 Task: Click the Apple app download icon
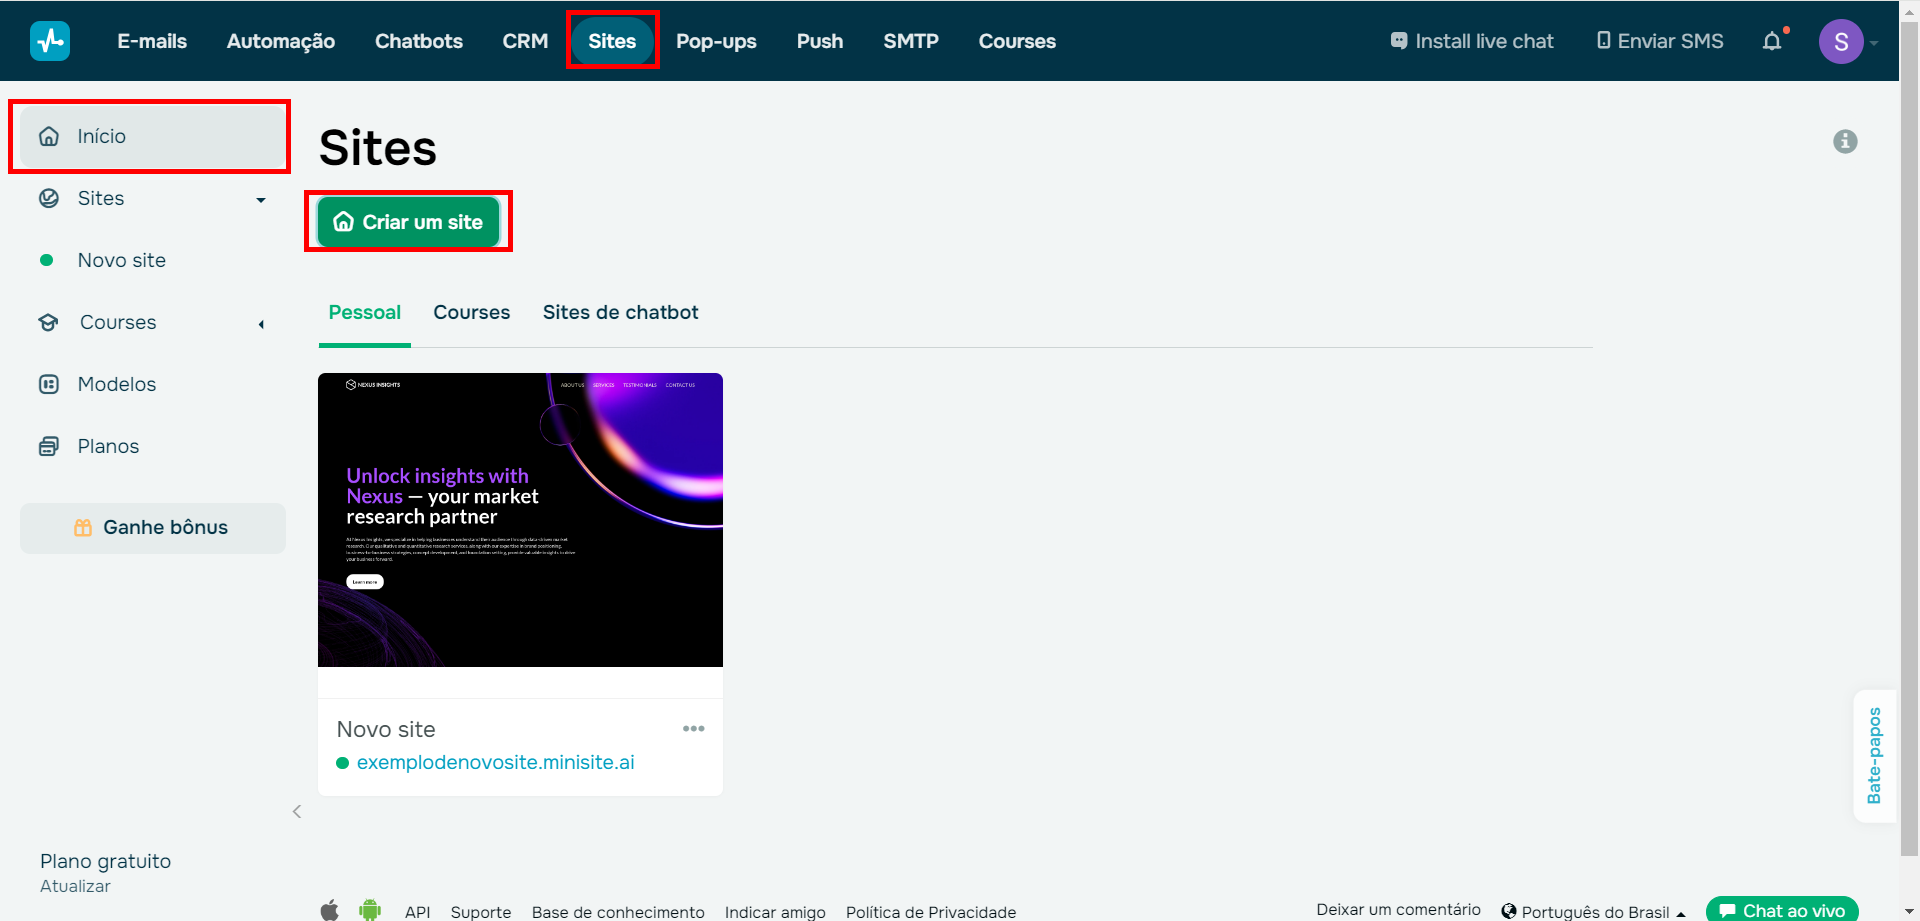[329, 910]
